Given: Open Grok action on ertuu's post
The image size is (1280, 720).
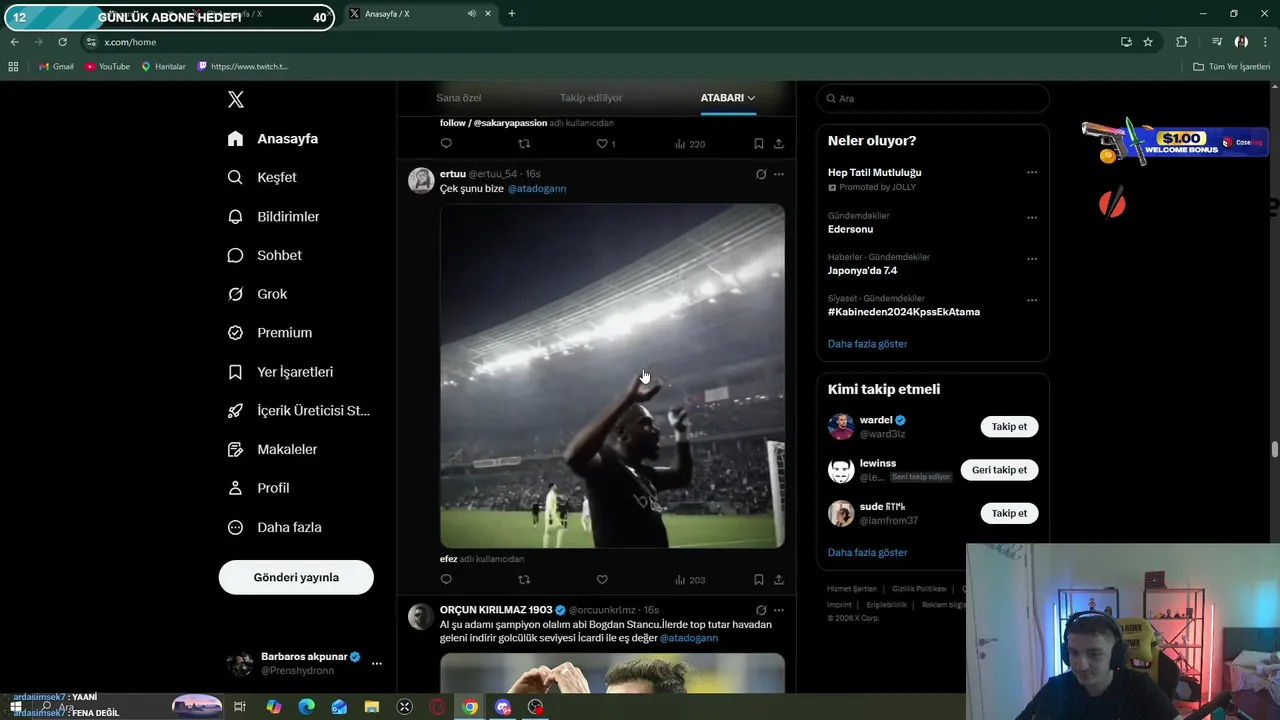Looking at the screenshot, I should pyautogui.click(x=761, y=174).
